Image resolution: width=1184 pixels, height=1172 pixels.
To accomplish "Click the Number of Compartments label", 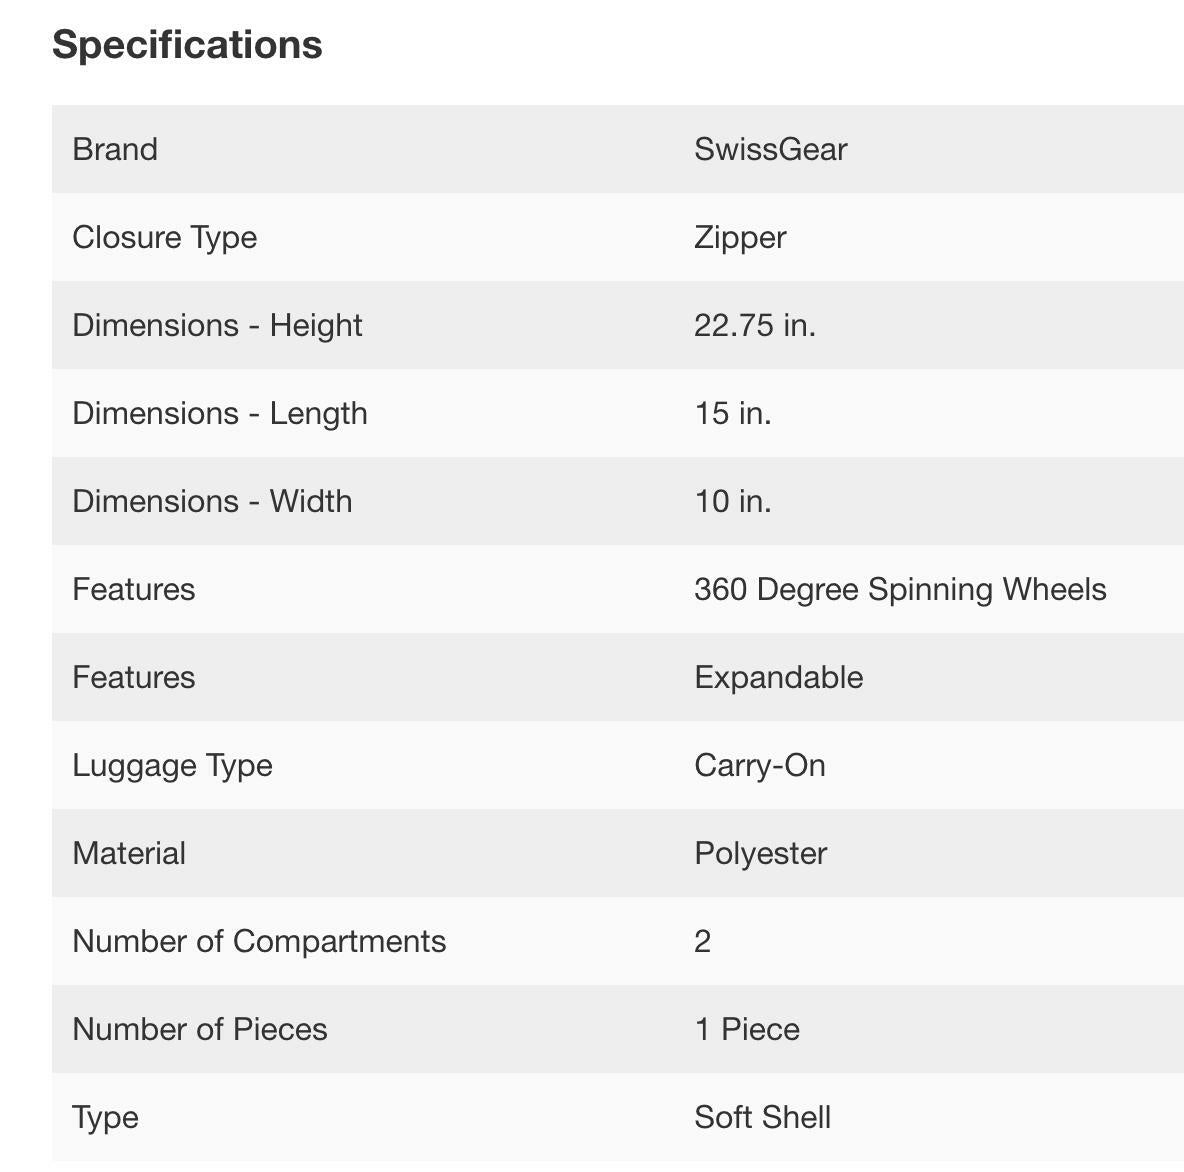I will [259, 941].
